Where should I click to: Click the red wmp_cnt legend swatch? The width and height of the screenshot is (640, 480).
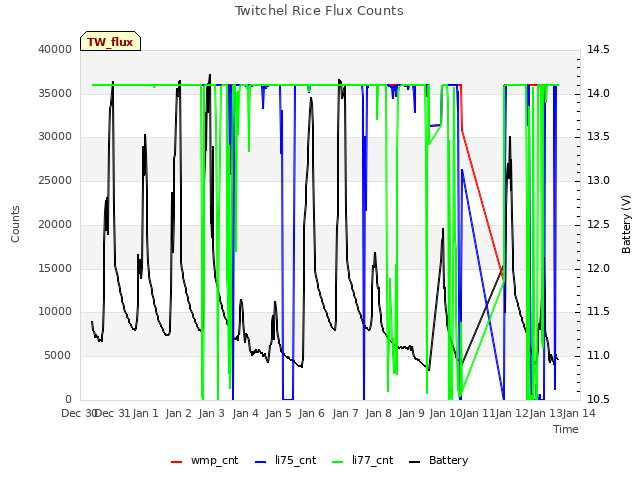(176, 462)
